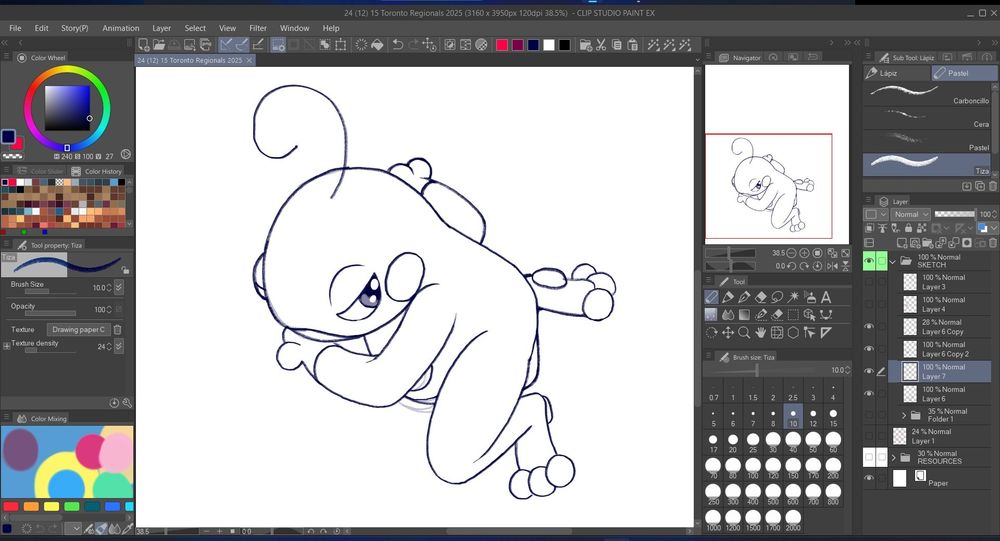1000x541 pixels.
Task: Hide Layer 6 Copy with eye icon
Action: point(869,327)
